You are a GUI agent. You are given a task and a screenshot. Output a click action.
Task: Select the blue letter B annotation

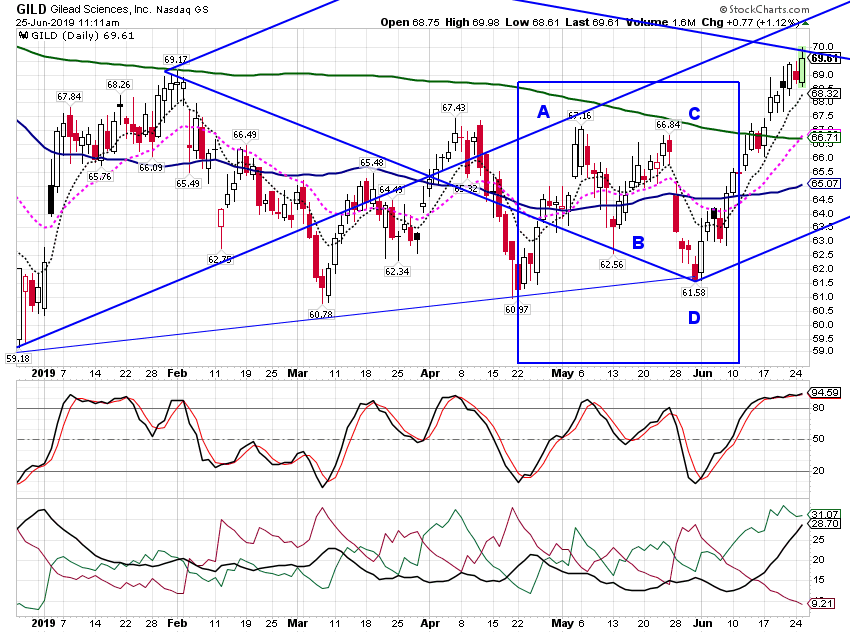coord(638,243)
